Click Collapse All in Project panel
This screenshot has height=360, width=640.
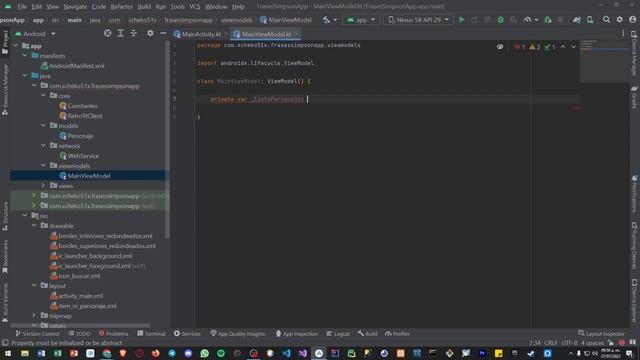[134, 33]
